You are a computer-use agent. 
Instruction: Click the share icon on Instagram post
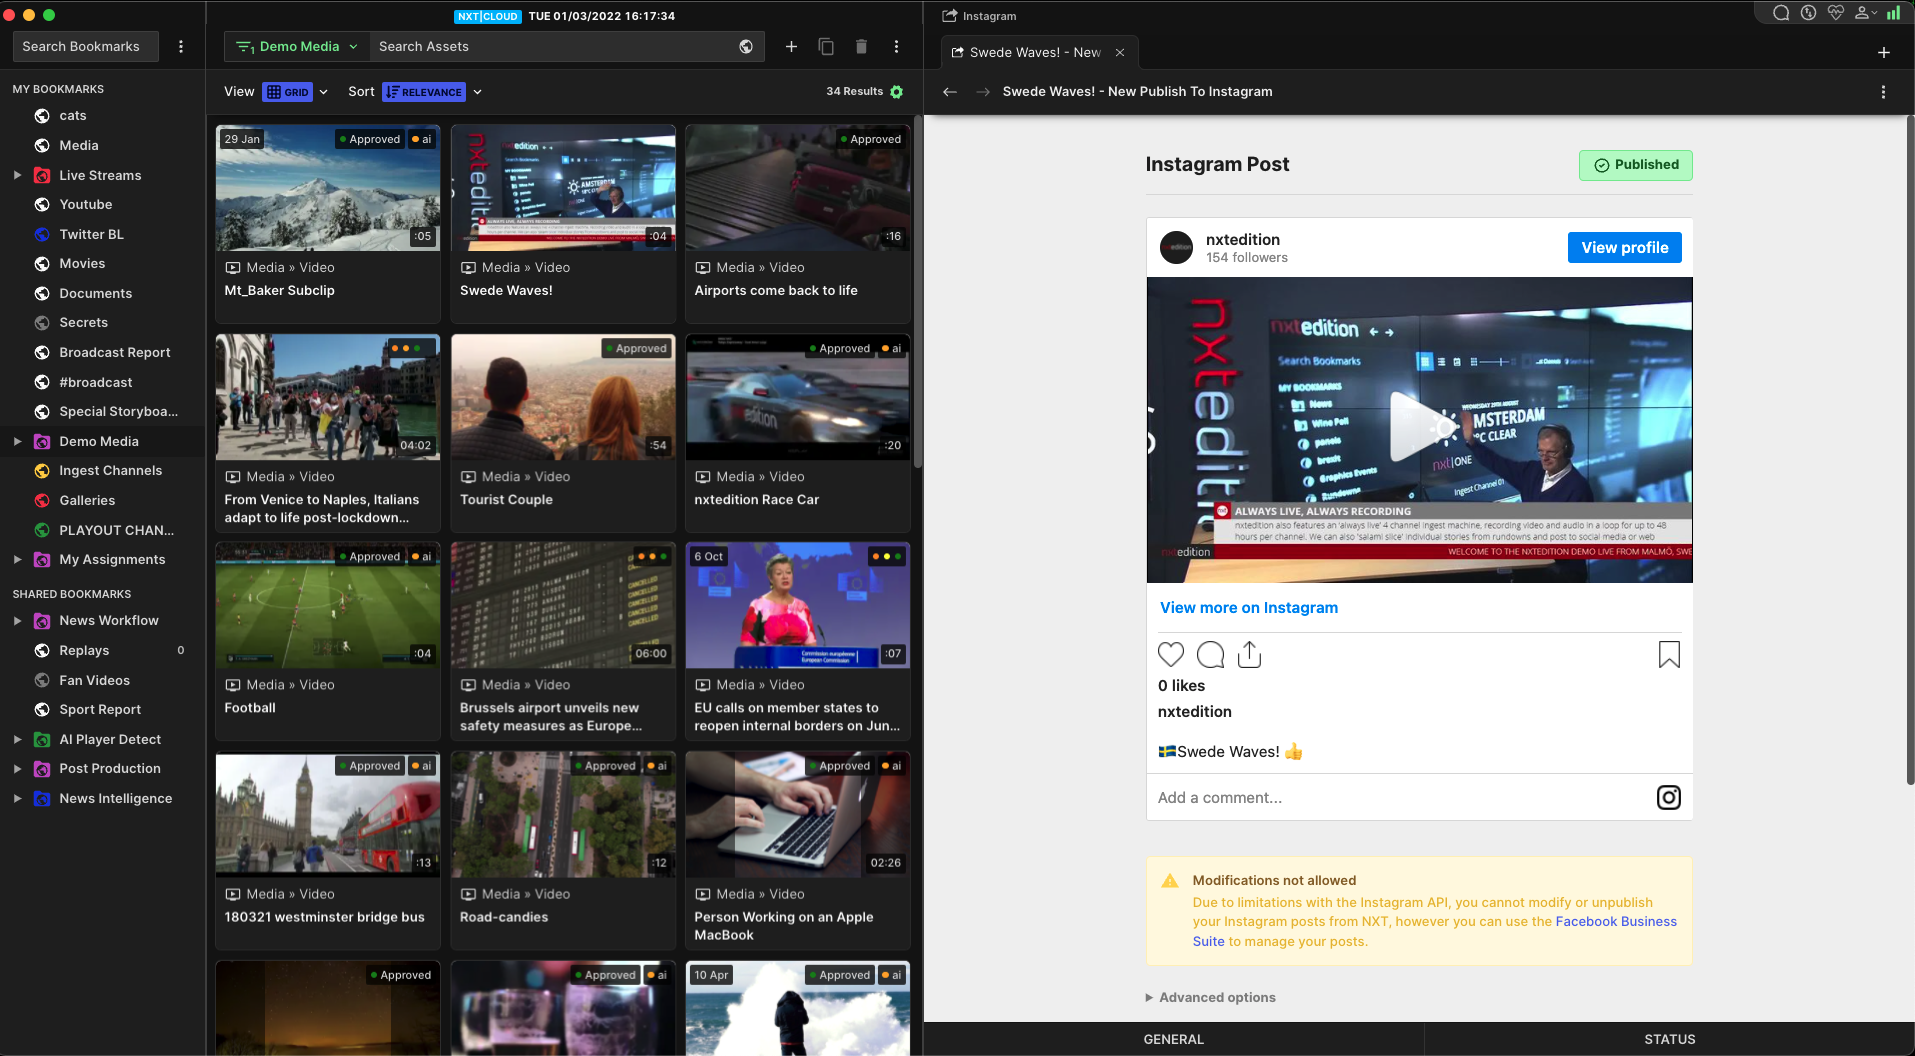1249,654
